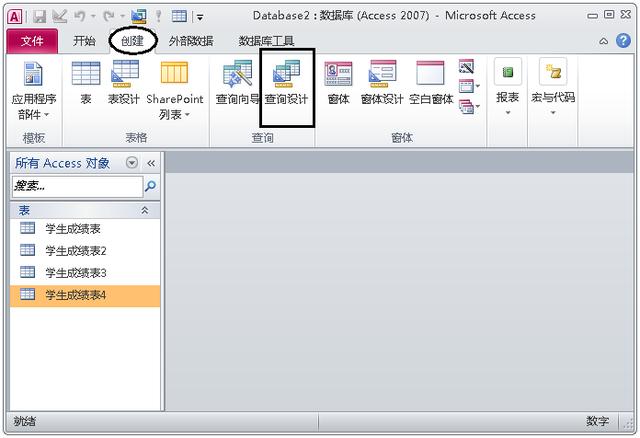Click the Navigation form small icon

point(466,86)
